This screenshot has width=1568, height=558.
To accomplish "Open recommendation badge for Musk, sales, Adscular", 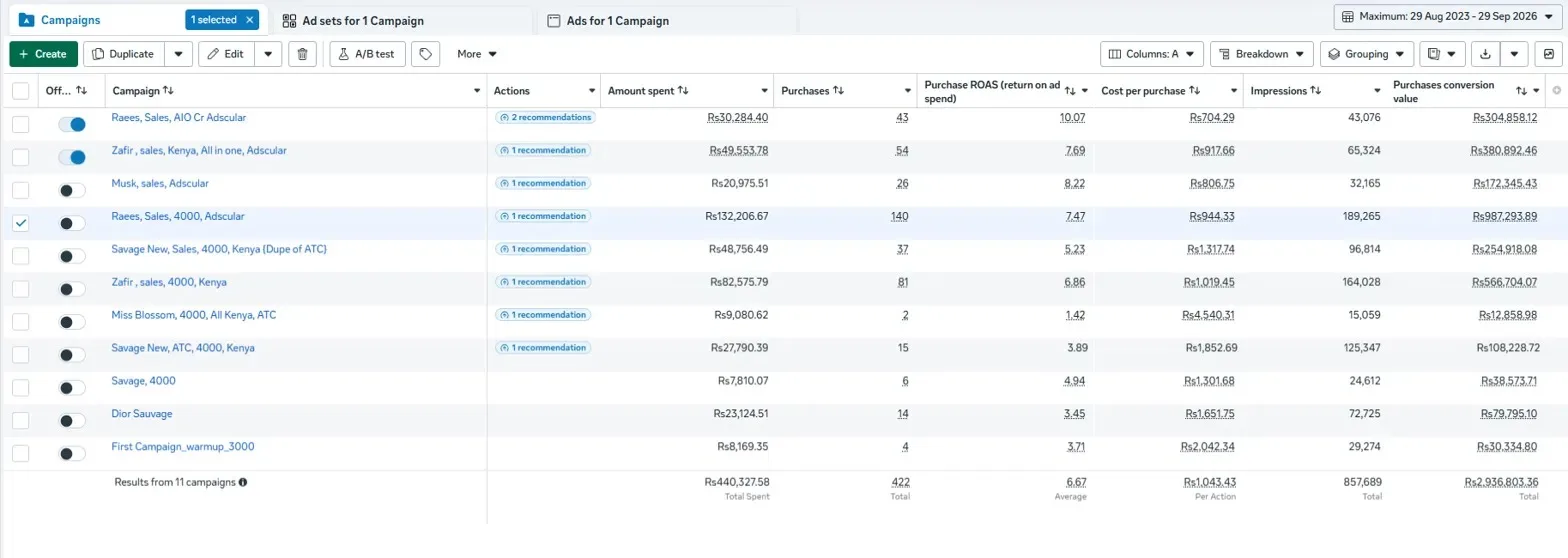I will click(x=542, y=183).
